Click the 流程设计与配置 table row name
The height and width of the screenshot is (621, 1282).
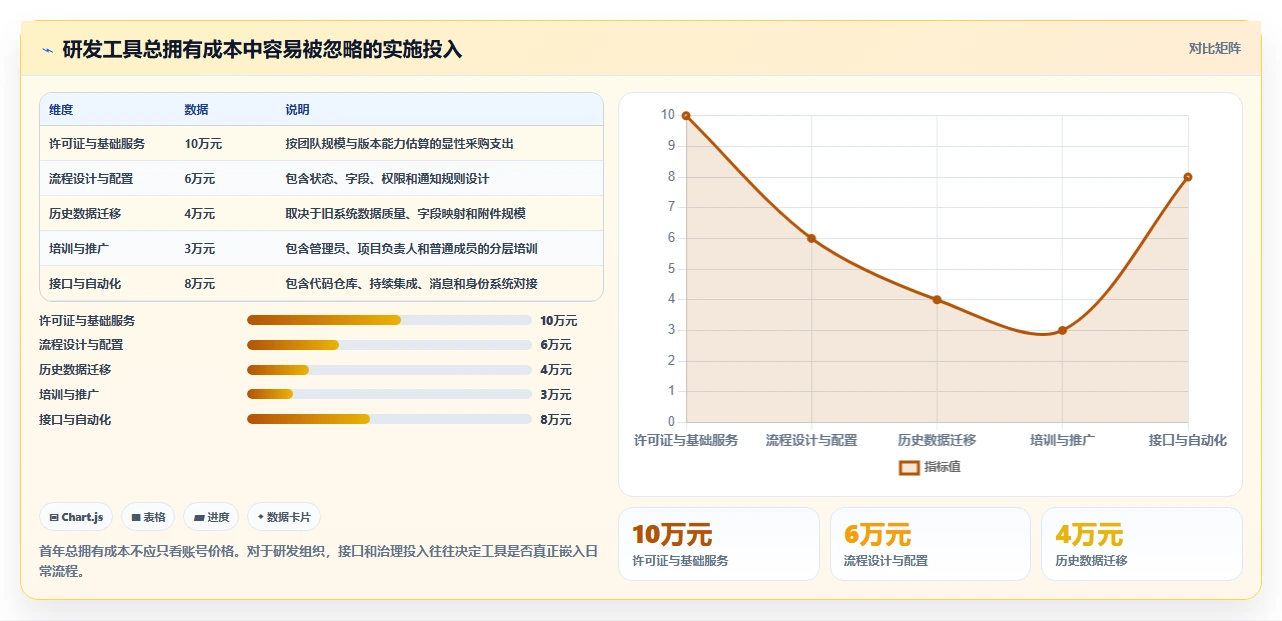pyautogui.click(x=91, y=179)
